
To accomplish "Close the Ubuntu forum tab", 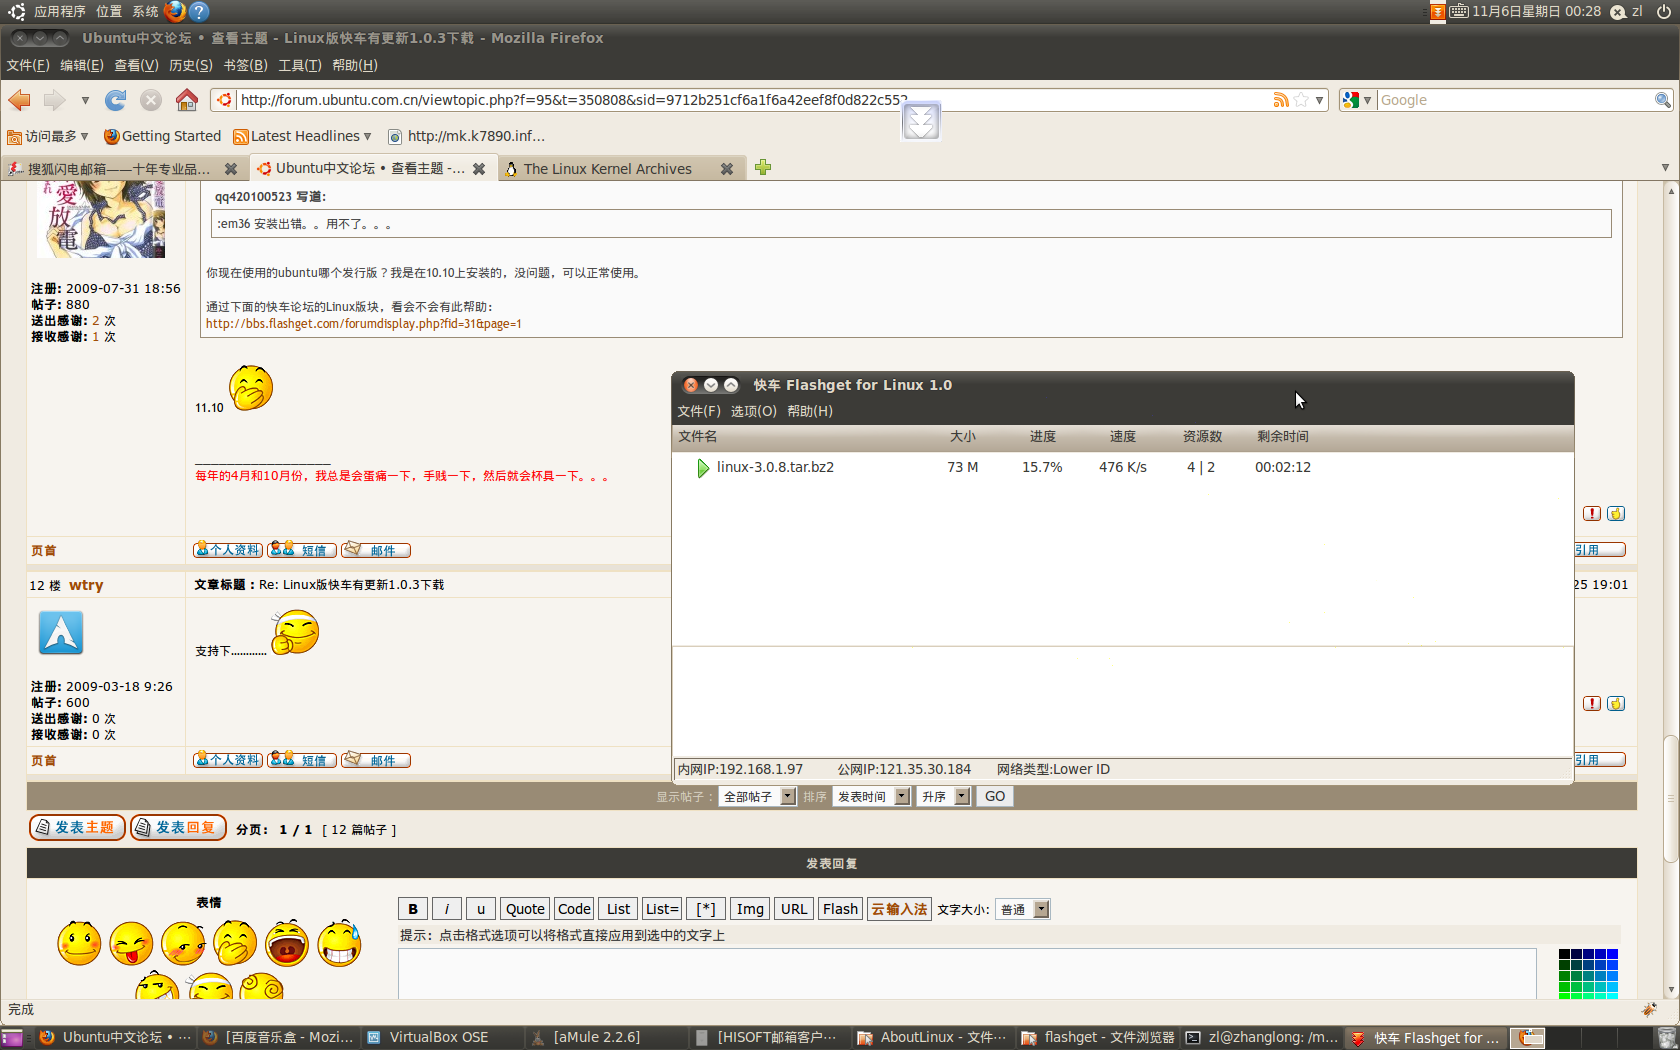I will [479, 169].
